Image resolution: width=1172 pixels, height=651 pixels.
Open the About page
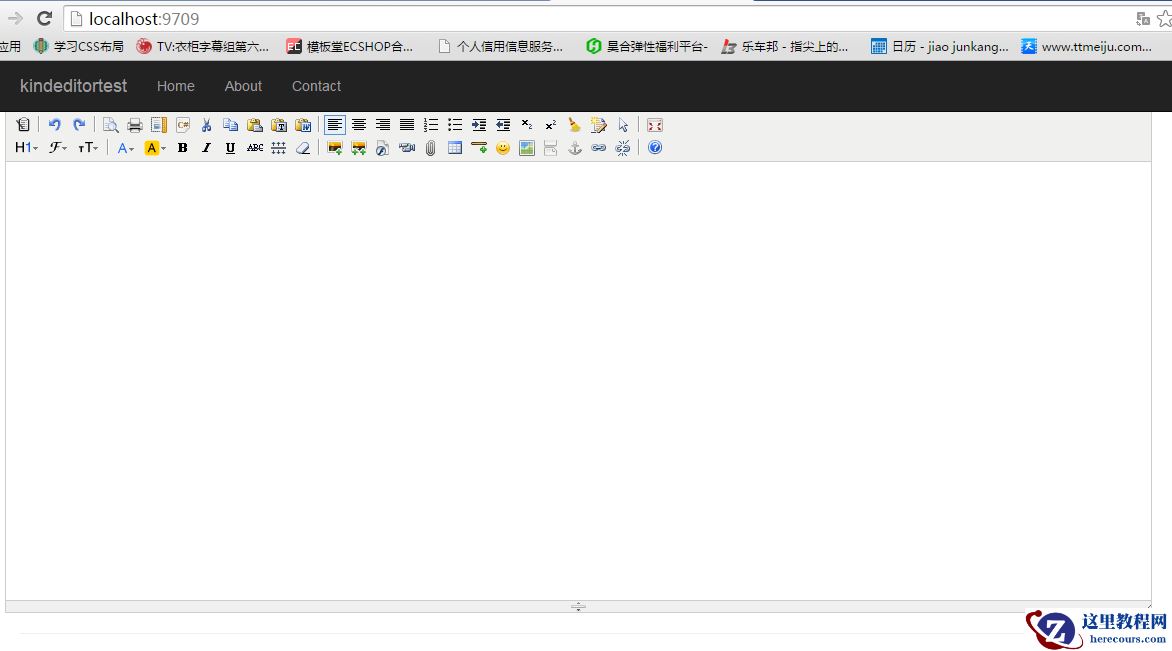[x=243, y=86]
